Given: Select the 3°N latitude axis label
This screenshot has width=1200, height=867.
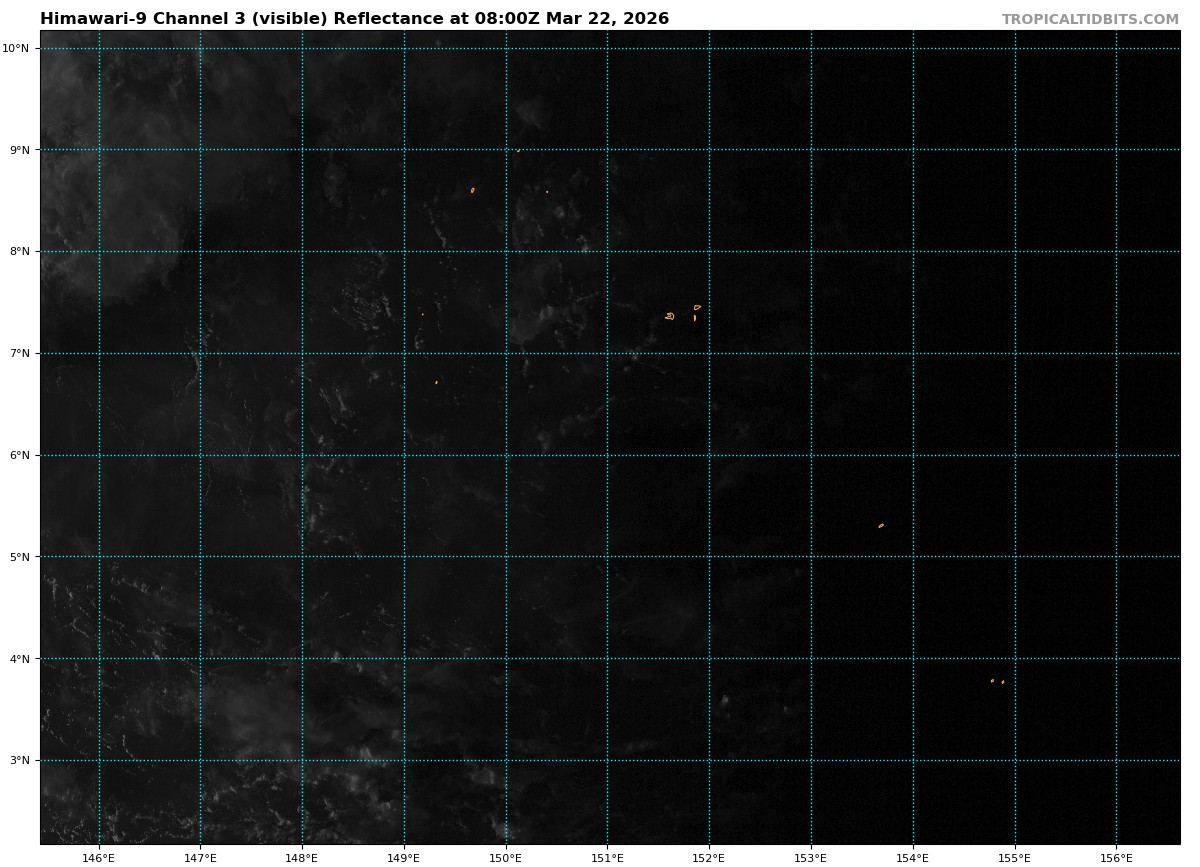Looking at the screenshot, I should tap(21, 760).
